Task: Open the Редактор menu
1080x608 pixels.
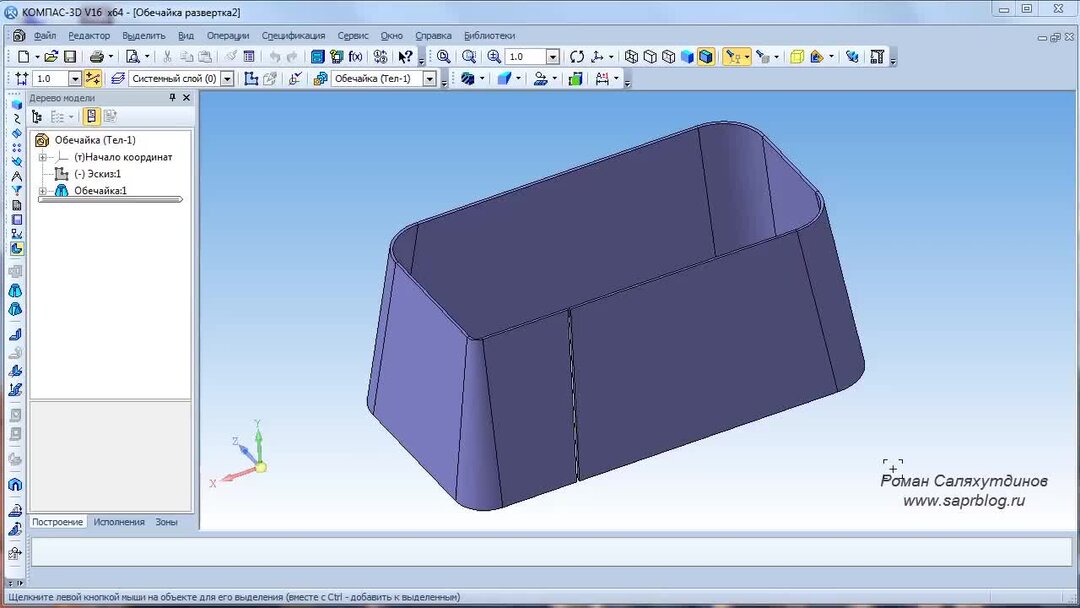Action: (89, 36)
